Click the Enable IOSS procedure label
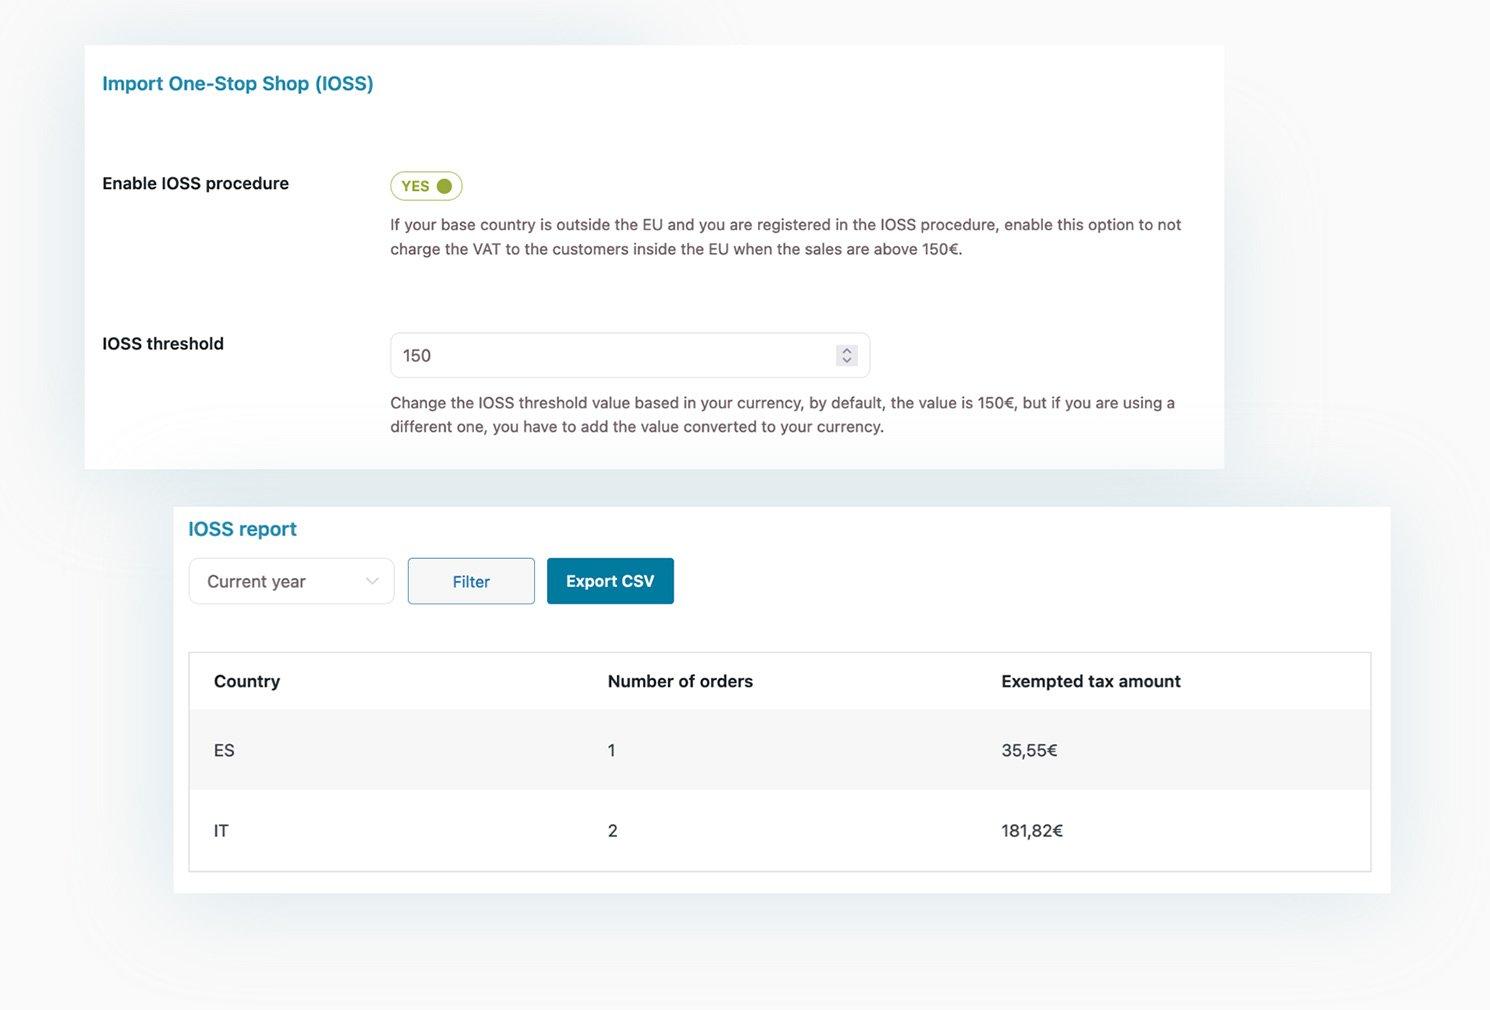Image resolution: width=1490 pixels, height=1010 pixels. (x=195, y=183)
